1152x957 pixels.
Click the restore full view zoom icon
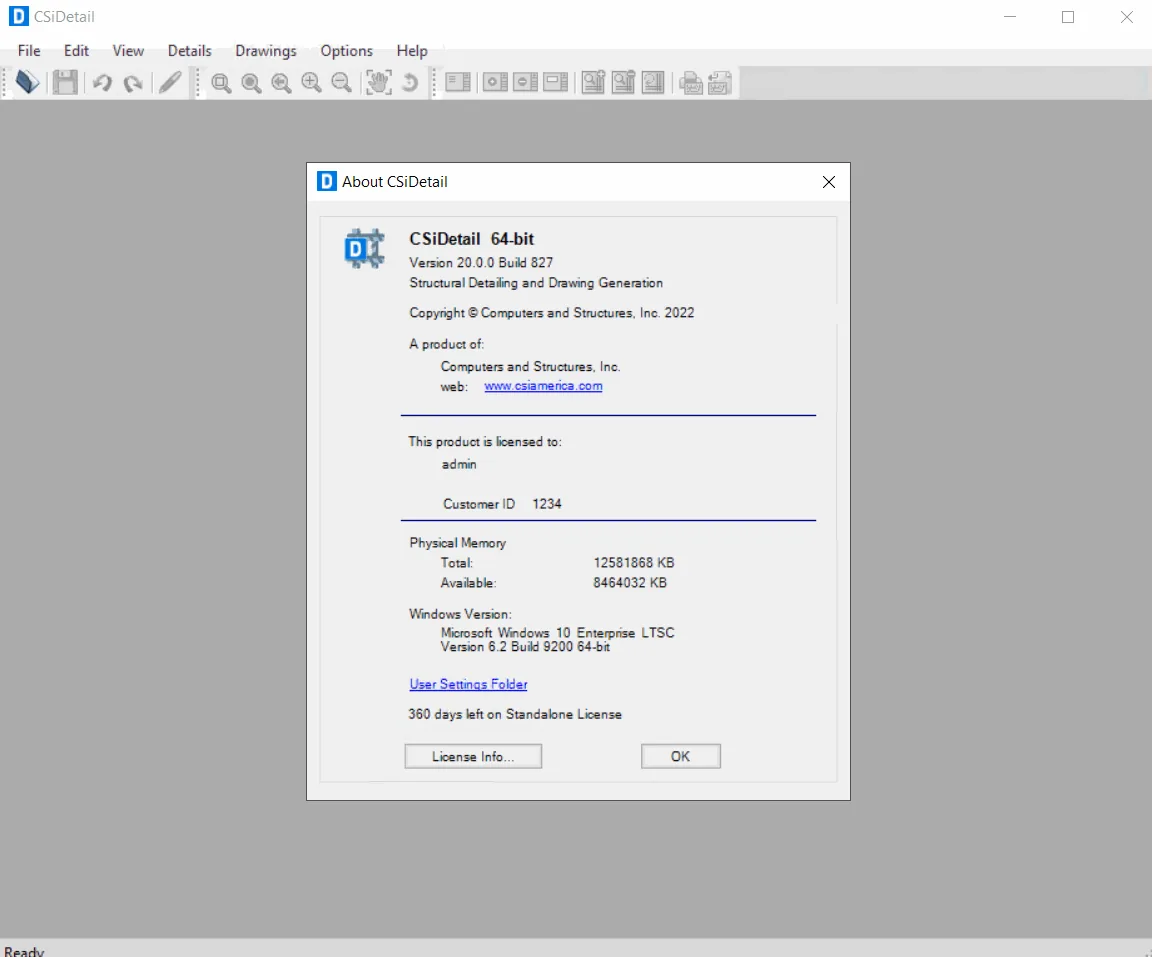pos(251,83)
